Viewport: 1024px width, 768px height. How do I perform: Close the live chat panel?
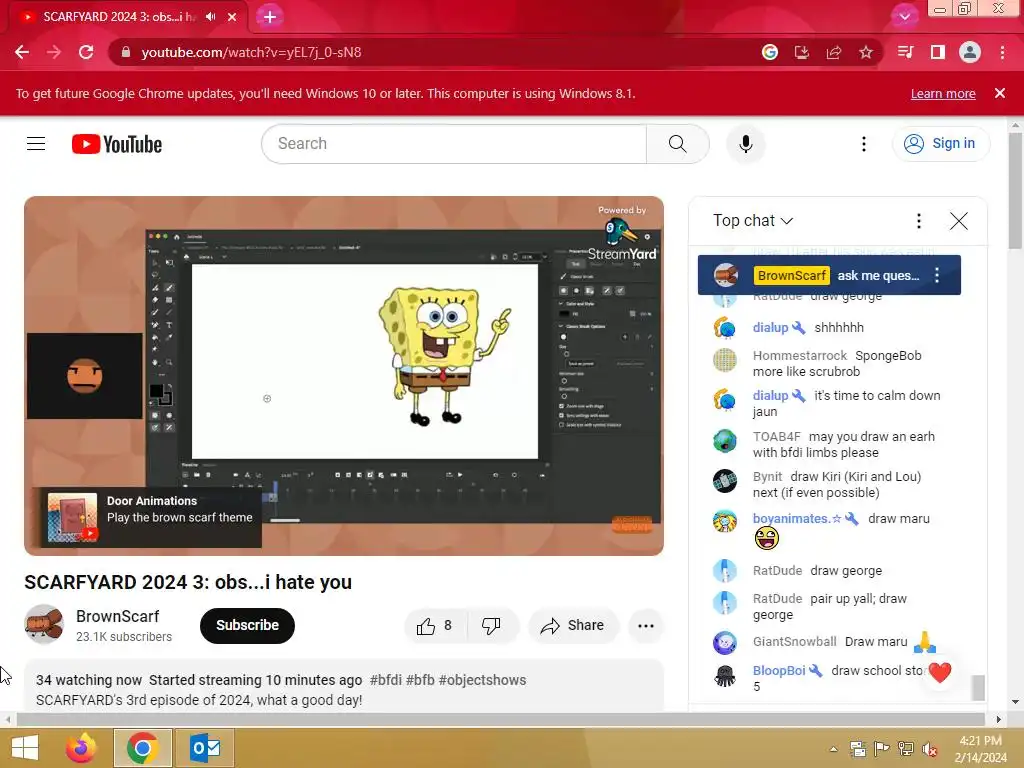click(x=959, y=221)
